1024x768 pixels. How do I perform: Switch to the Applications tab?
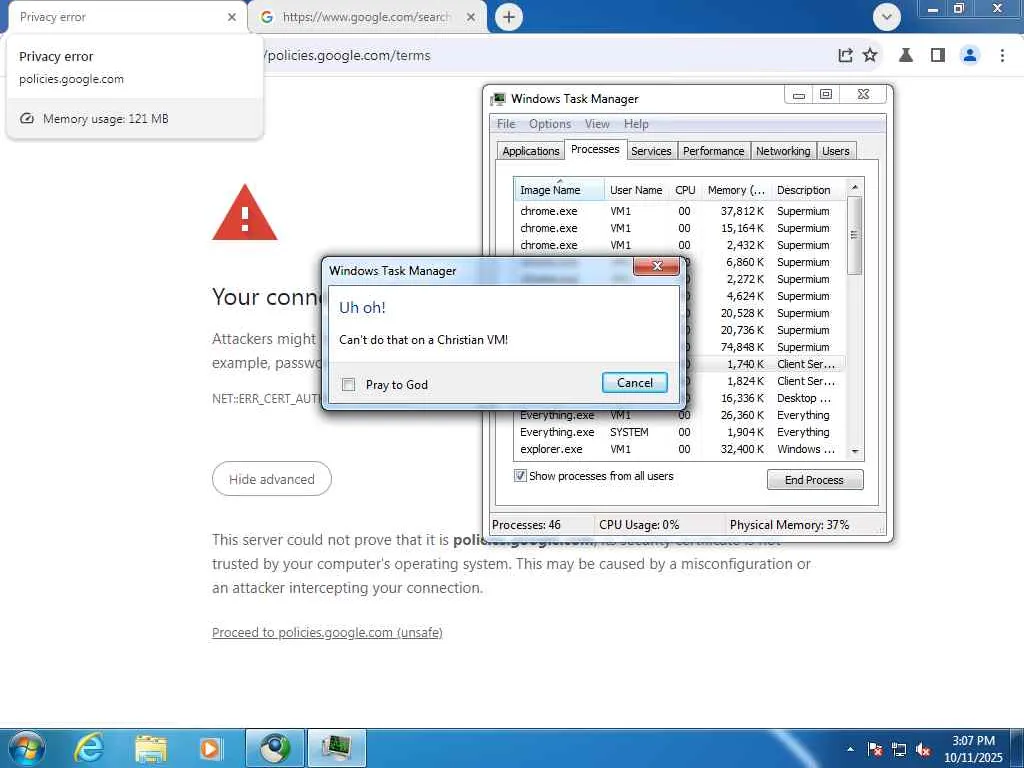pyautogui.click(x=531, y=151)
